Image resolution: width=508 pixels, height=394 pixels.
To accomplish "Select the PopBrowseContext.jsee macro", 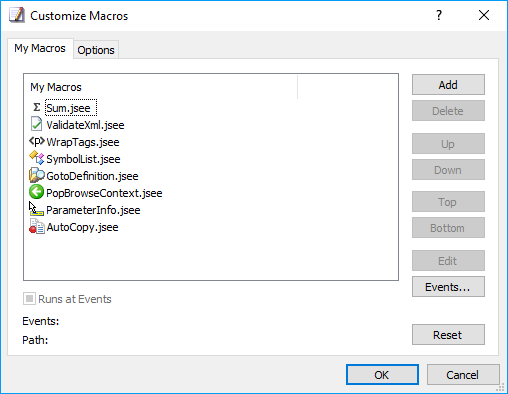I will (x=104, y=193).
